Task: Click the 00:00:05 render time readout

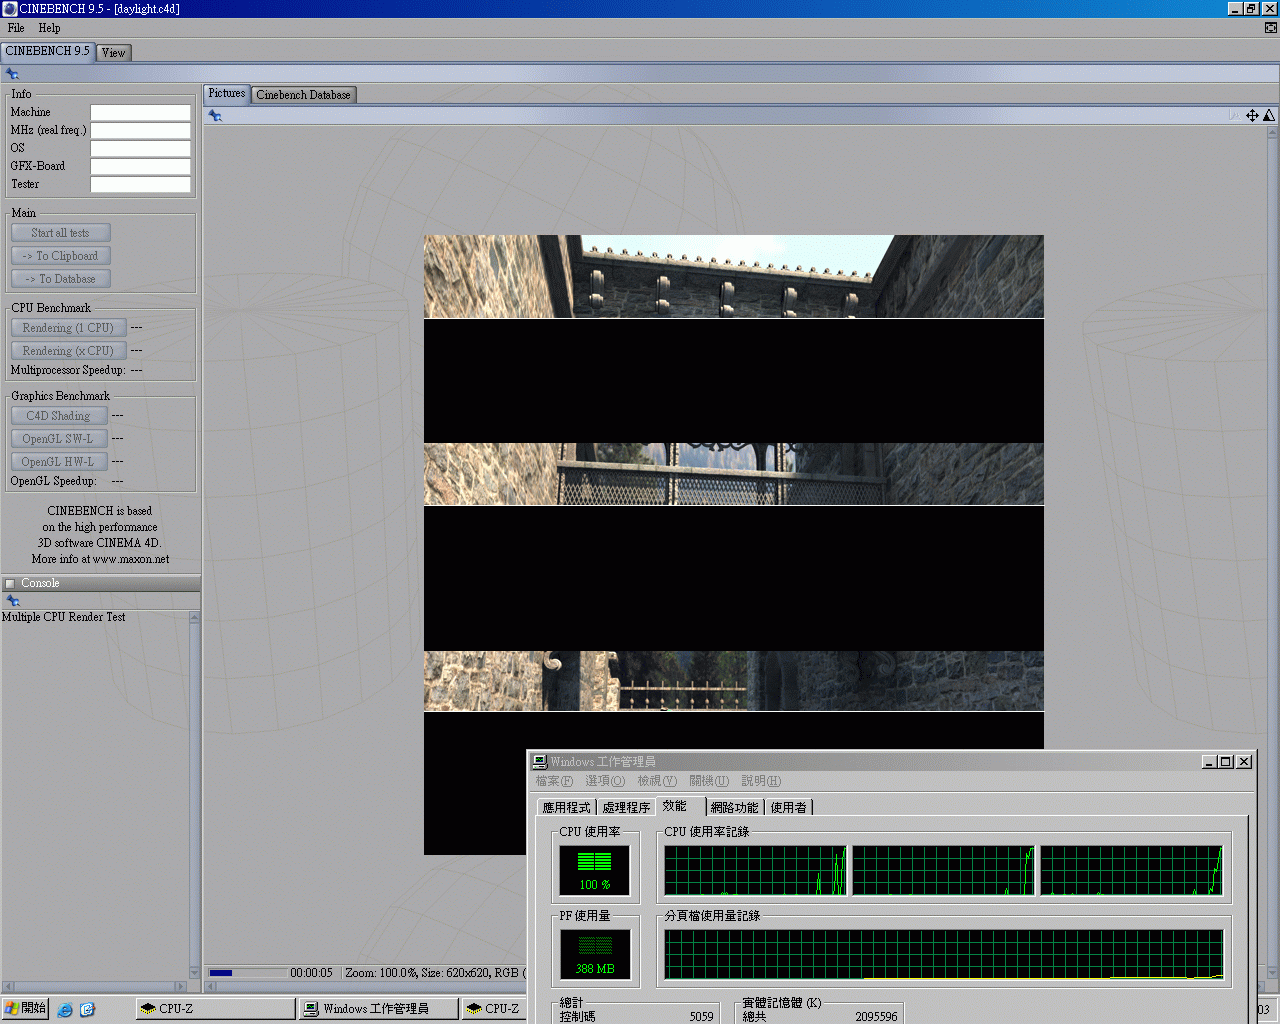Action: coord(311,973)
